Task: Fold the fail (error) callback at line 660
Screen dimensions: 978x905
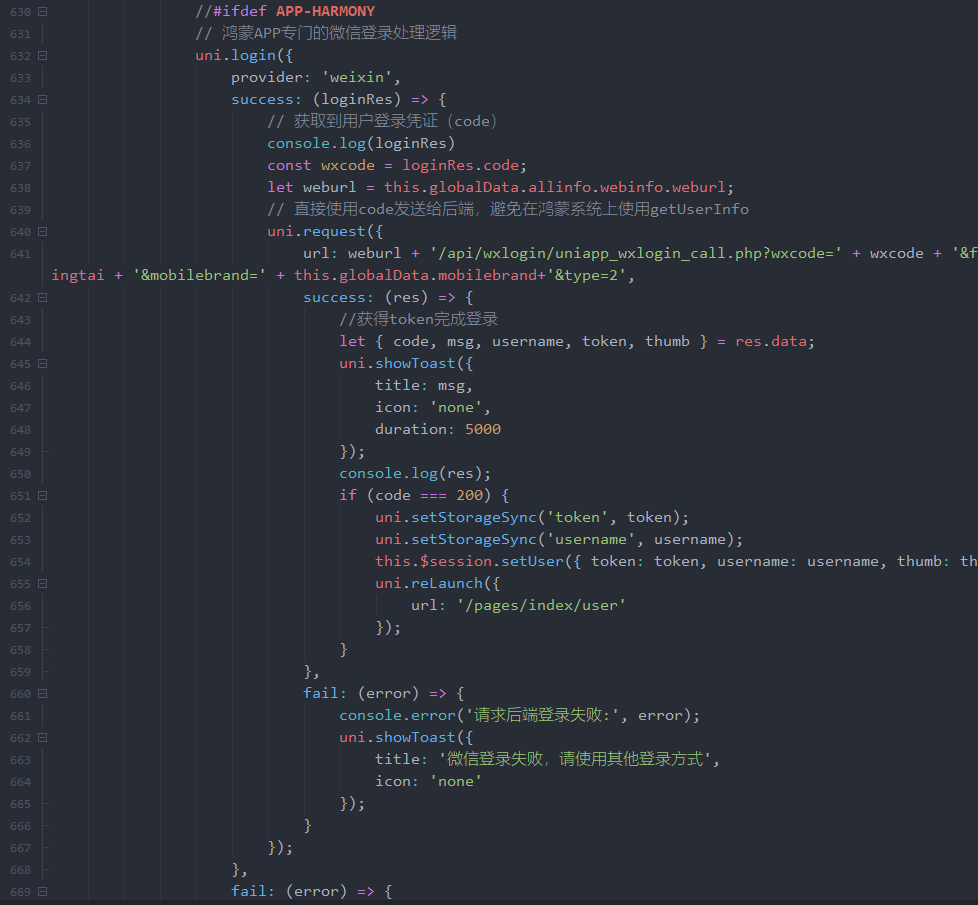Action: [x=42, y=694]
